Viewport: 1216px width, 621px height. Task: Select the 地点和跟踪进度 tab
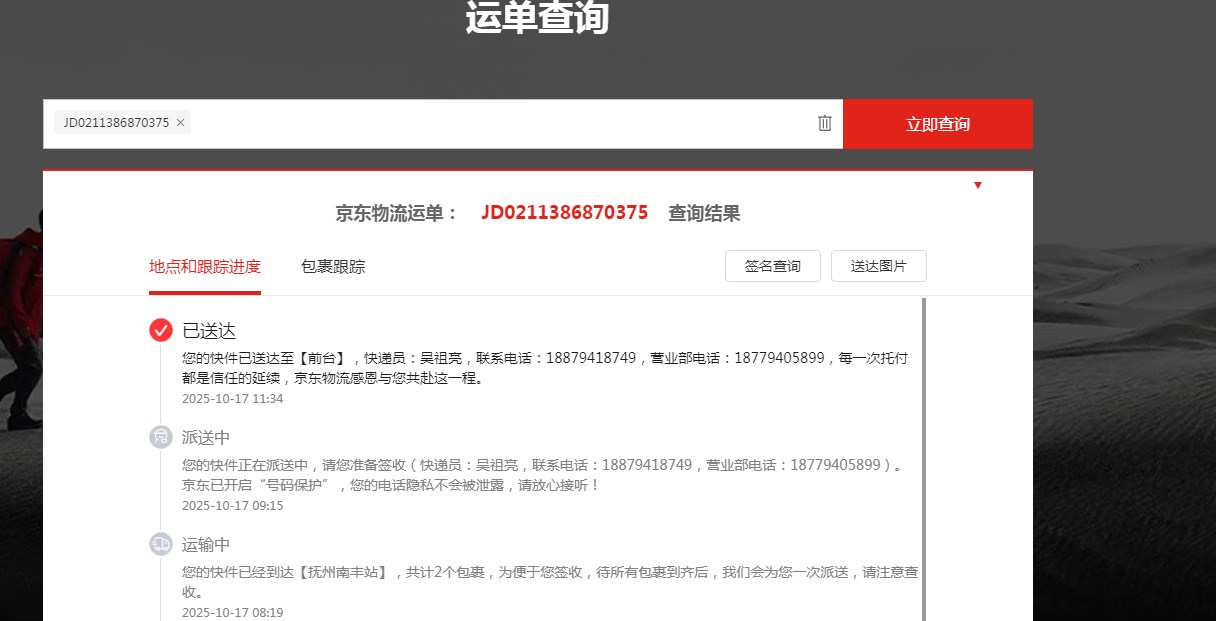204,266
